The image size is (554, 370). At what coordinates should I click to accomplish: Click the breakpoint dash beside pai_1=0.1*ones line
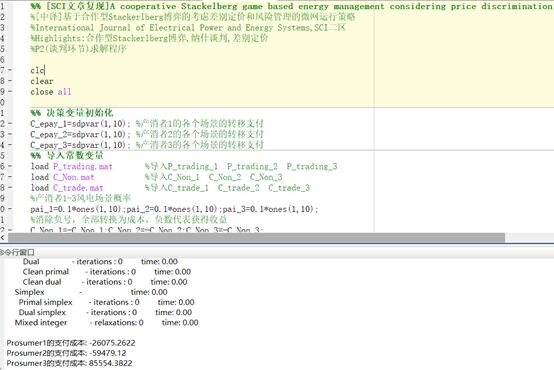point(10,209)
